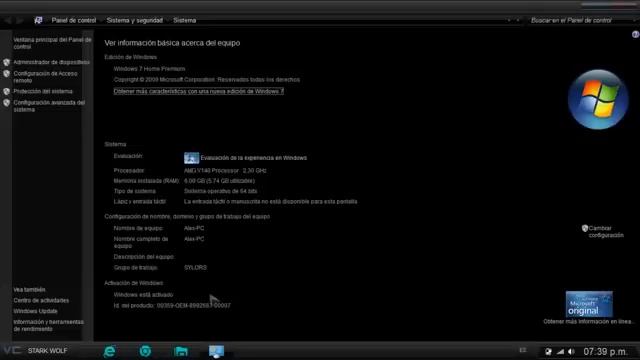Open Información y herramientas de rendimiento link
The image size is (640, 360).
[x=49, y=325]
